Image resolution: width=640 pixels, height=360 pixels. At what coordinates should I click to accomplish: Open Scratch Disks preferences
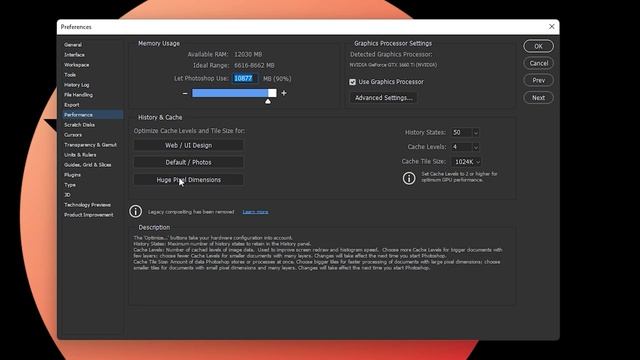[79, 125]
